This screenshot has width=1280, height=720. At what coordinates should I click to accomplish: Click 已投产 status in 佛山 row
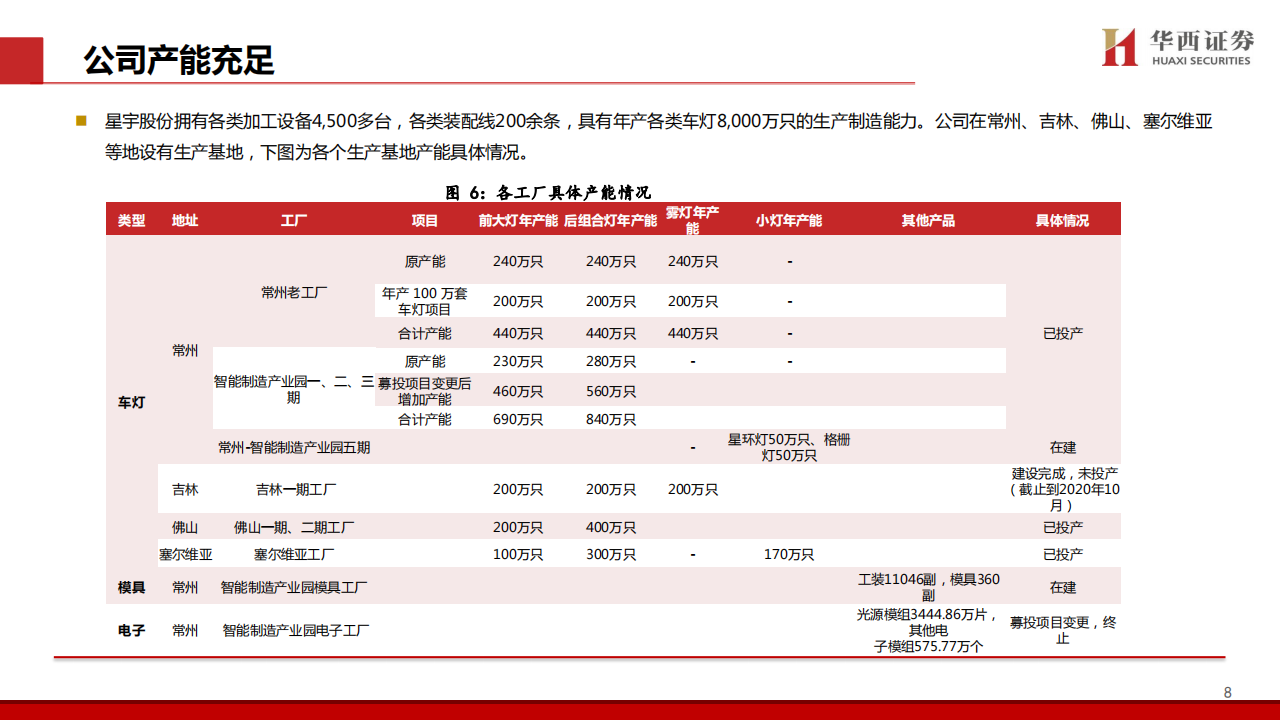pos(1063,527)
